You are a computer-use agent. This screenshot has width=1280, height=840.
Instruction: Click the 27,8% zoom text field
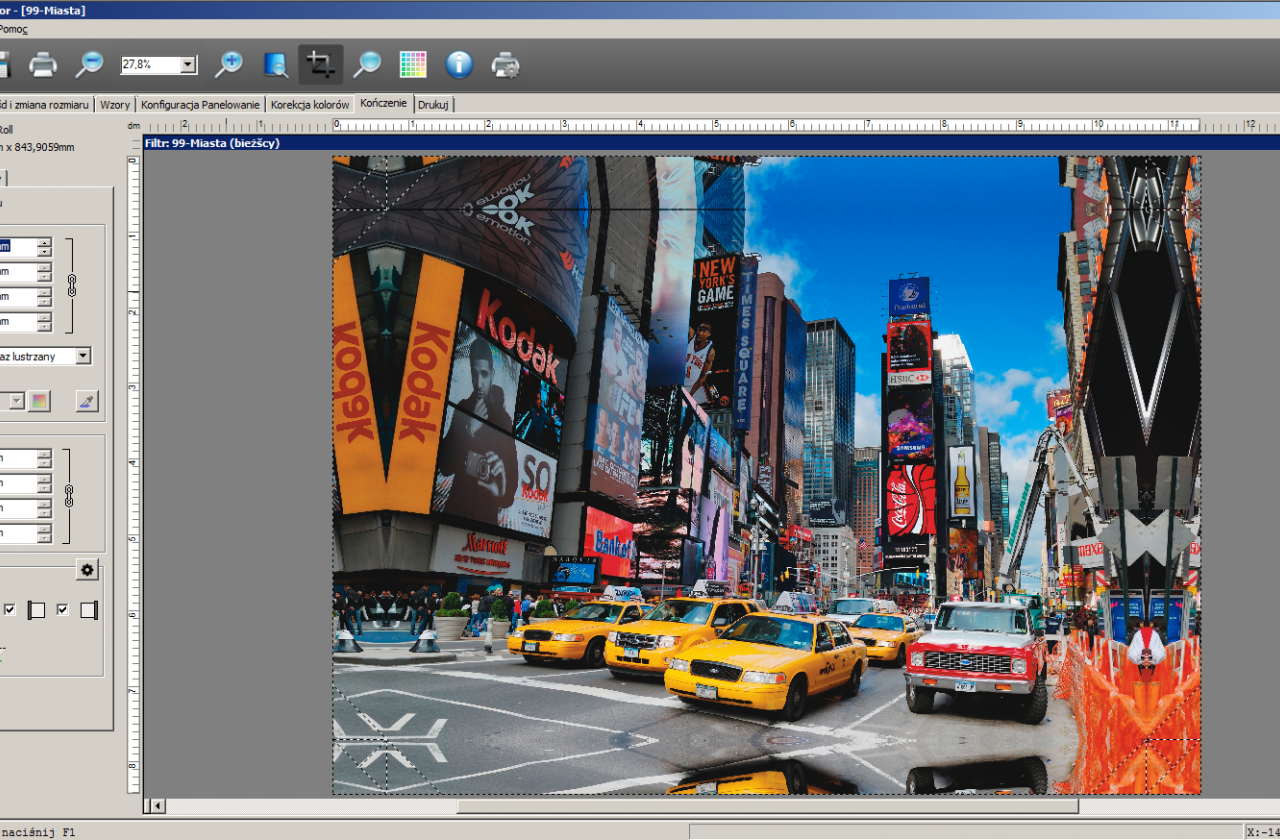150,65
